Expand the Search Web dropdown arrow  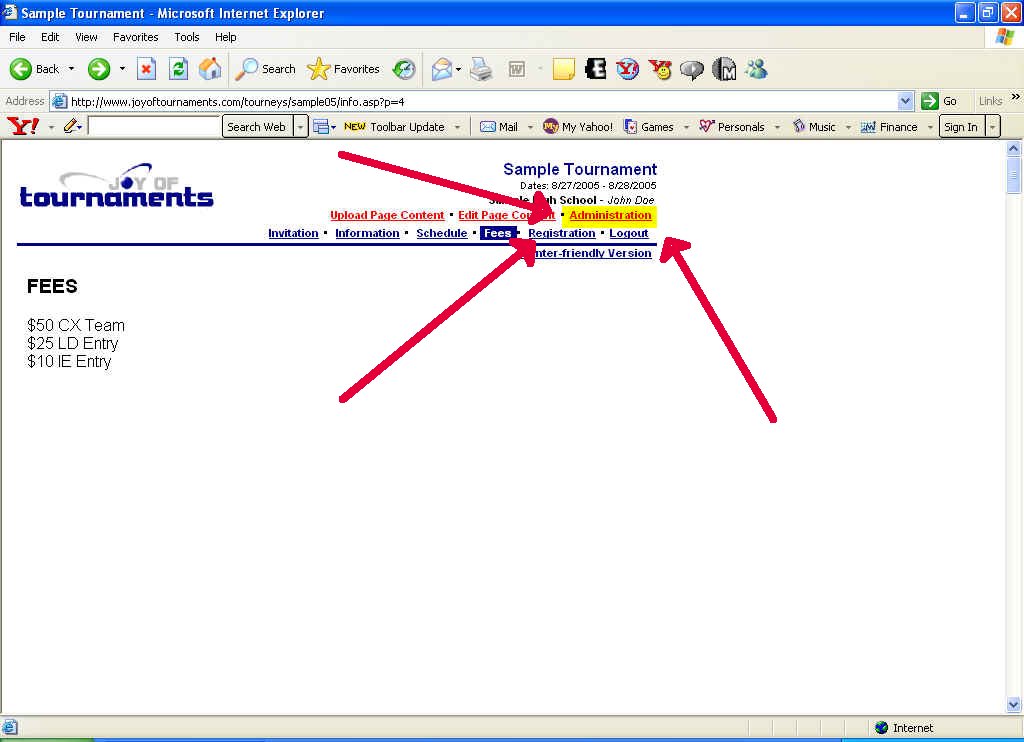tap(300, 127)
